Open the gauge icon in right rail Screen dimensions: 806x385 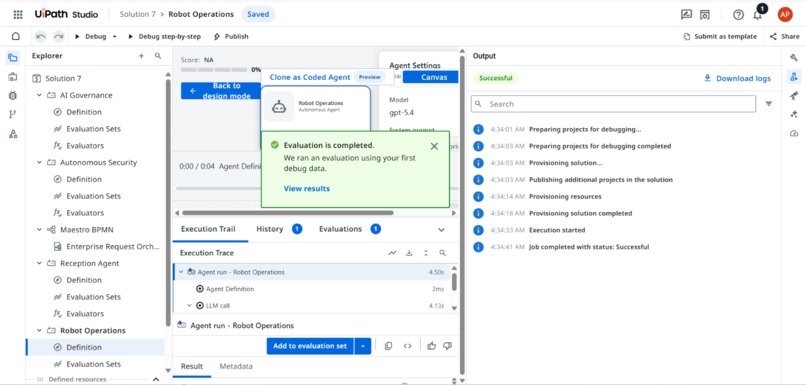click(794, 133)
